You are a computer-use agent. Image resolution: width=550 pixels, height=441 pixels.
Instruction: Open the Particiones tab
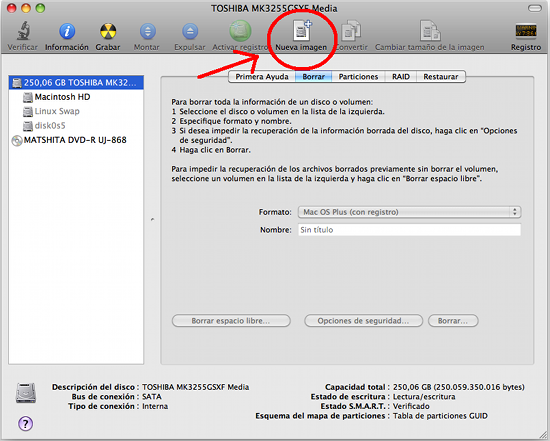click(x=358, y=76)
